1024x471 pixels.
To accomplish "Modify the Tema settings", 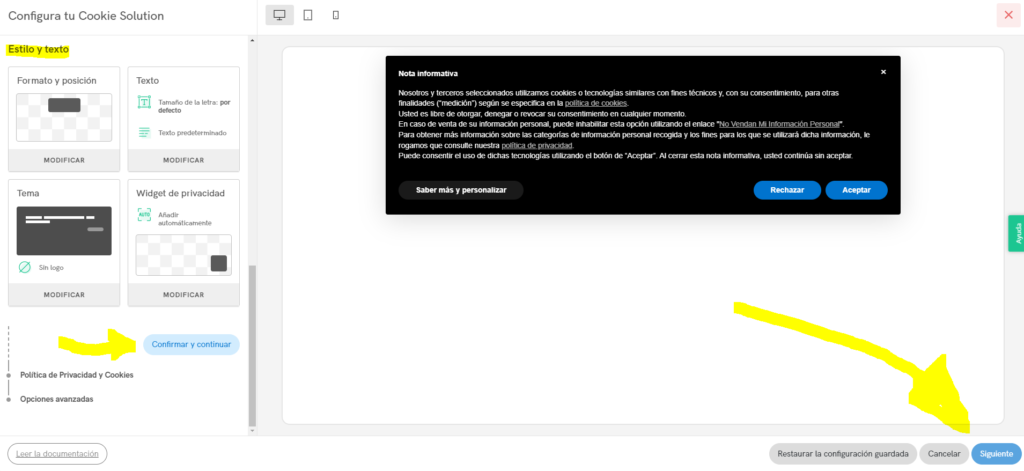I will point(64,294).
